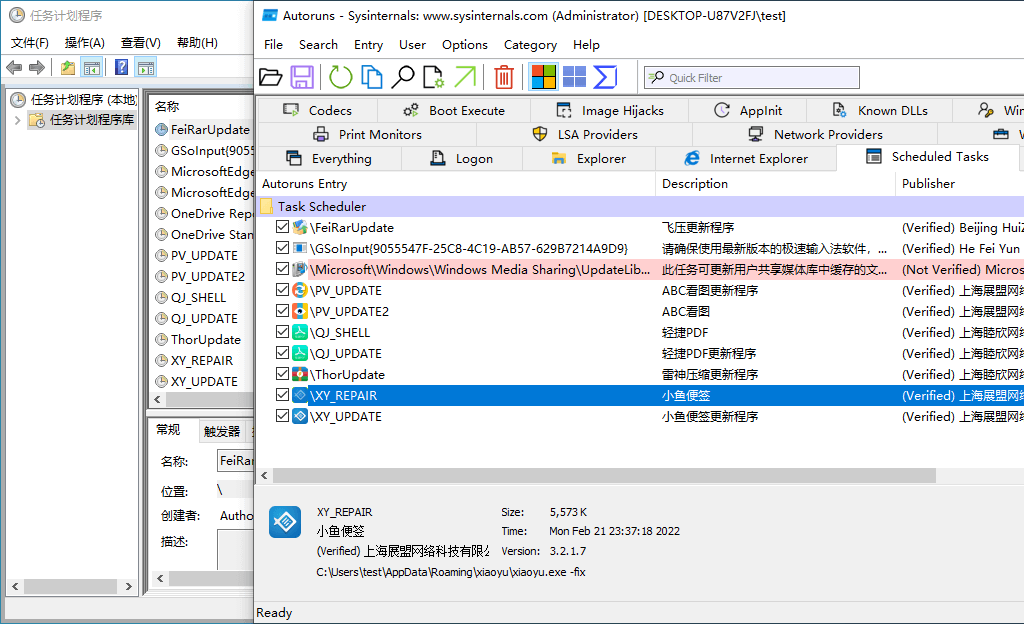Screen dimensions: 1024x624
Task: Click the ThorUpdate entry icon in Autoruns list
Action: click(300, 375)
